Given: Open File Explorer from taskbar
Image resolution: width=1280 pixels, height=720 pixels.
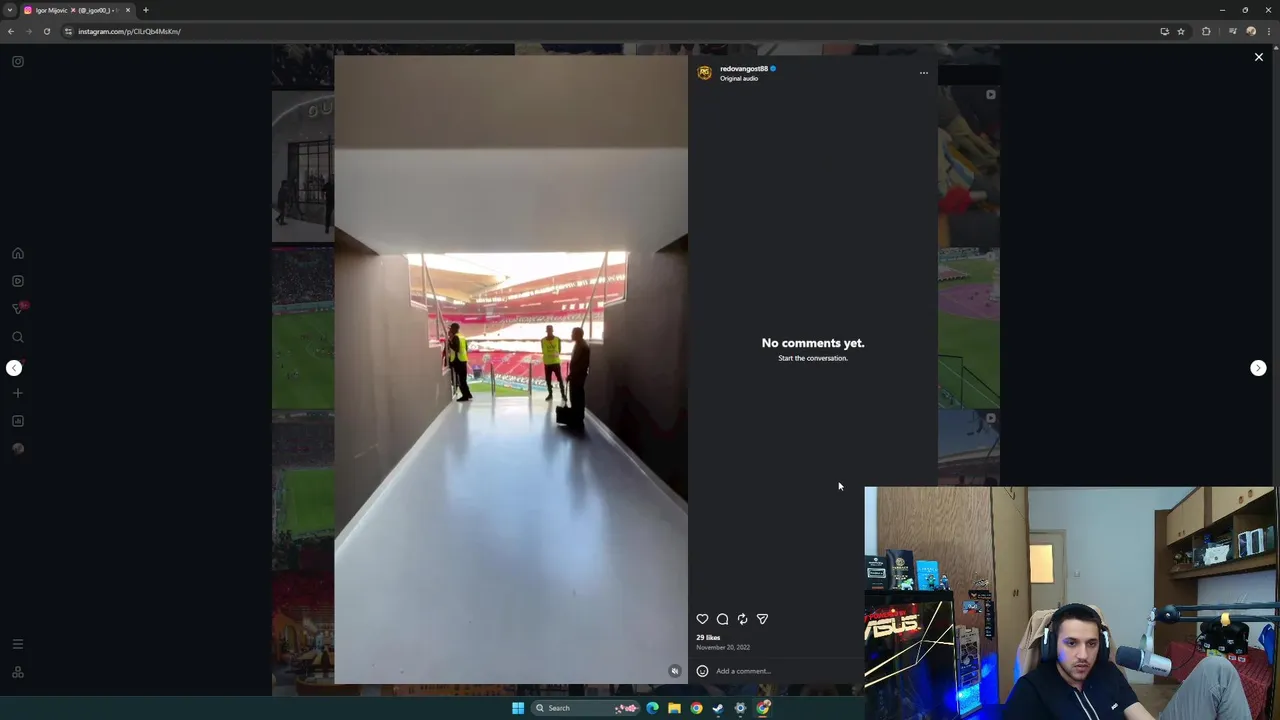Looking at the screenshot, I should point(674,708).
